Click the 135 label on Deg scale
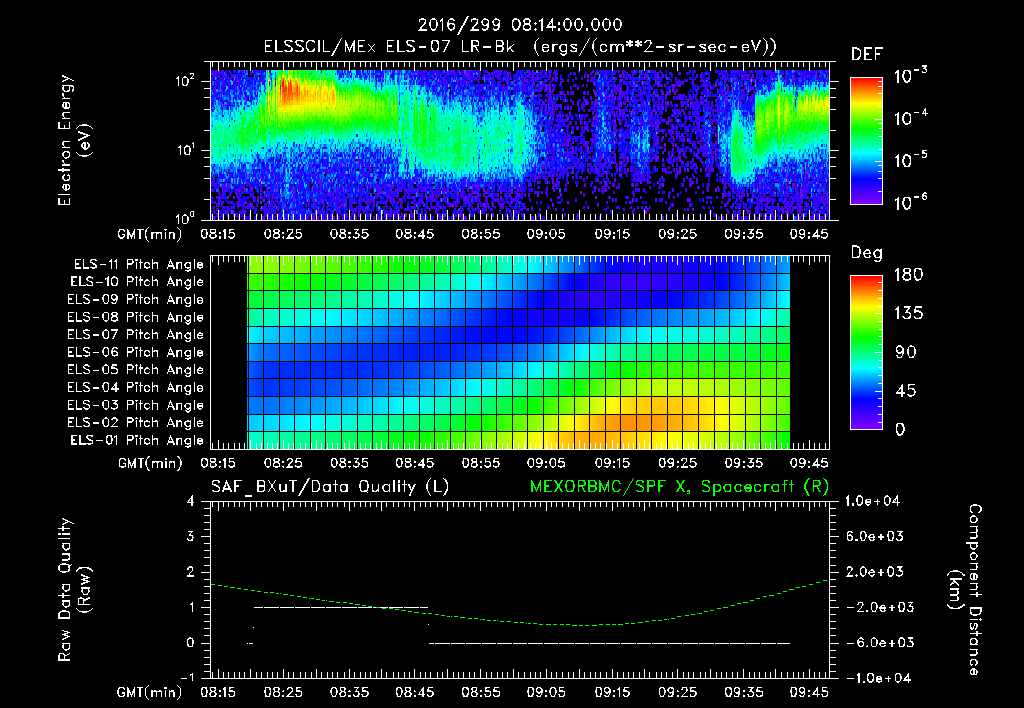The height and width of the screenshot is (708, 1024). pos(908,313)
